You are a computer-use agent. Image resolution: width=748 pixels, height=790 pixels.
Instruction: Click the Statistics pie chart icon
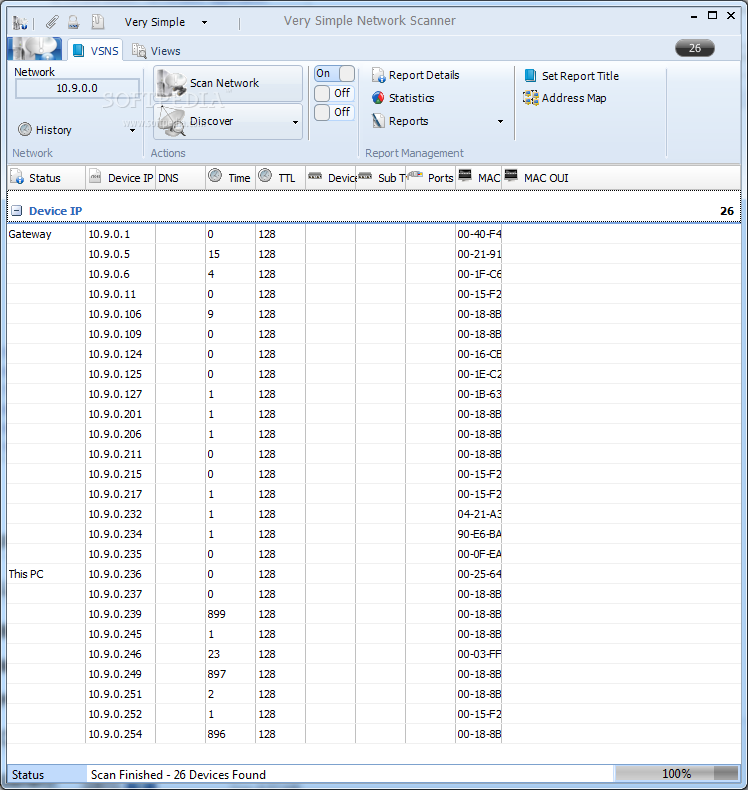(378, 98)
